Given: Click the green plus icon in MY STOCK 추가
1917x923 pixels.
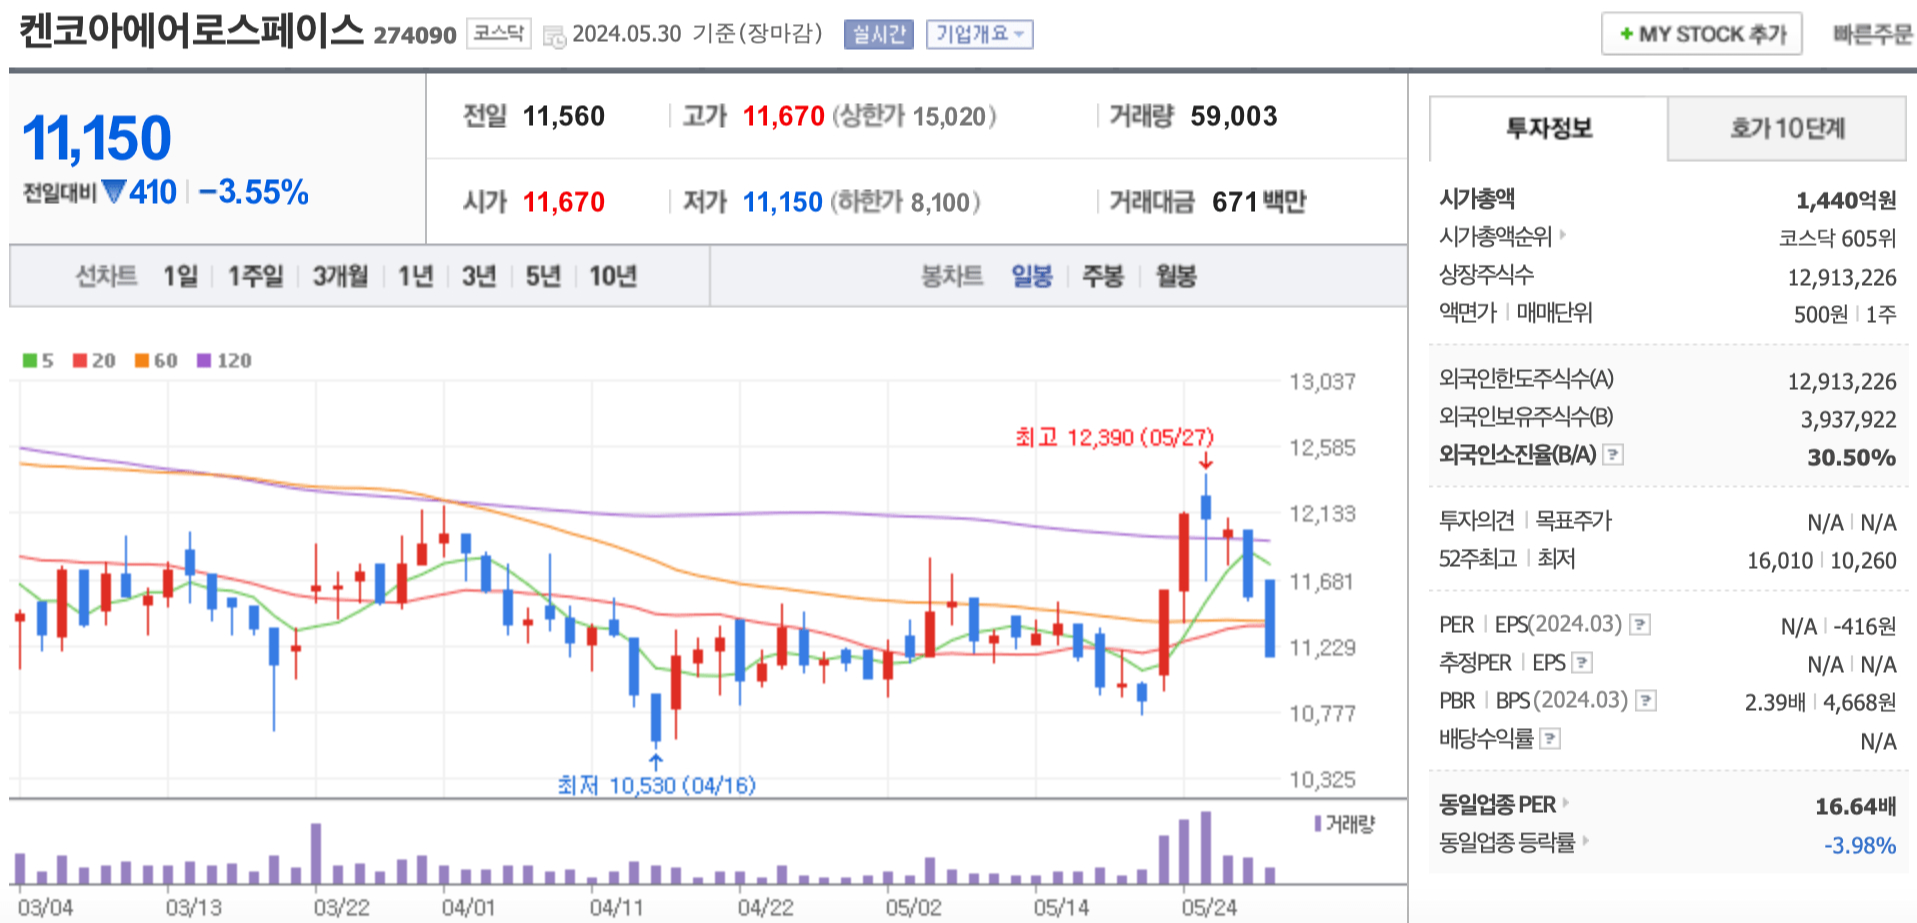Looking at the screenshot, I should (x=1626, y=34).
